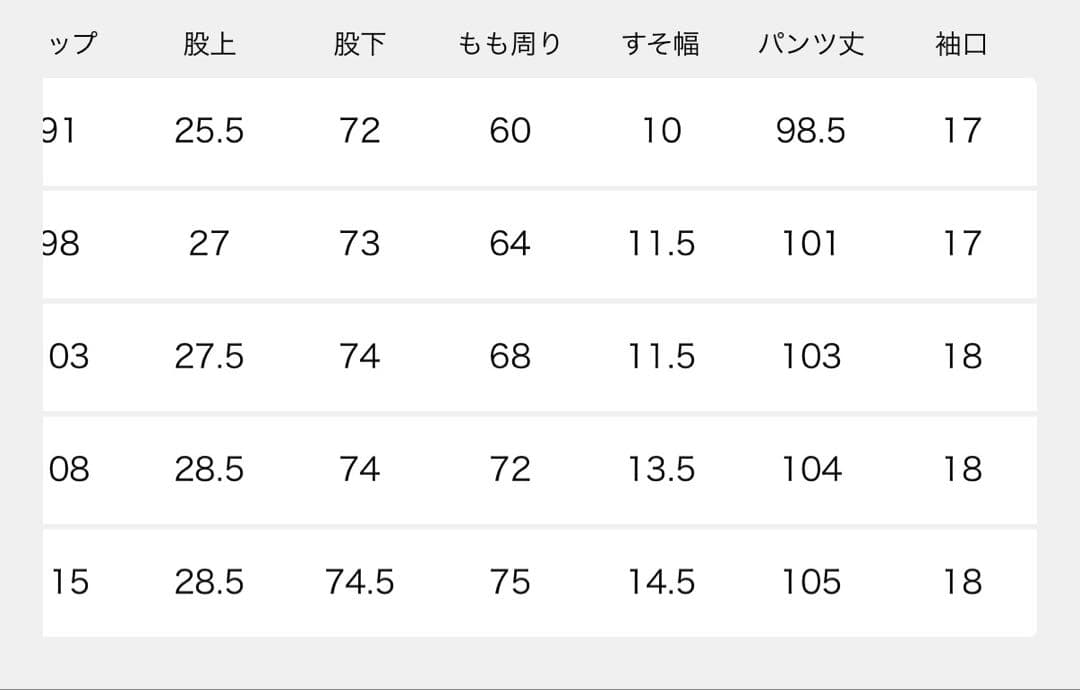
Task: Select the 13.5 すそ幅 value
Action: [x=661, y=470]
